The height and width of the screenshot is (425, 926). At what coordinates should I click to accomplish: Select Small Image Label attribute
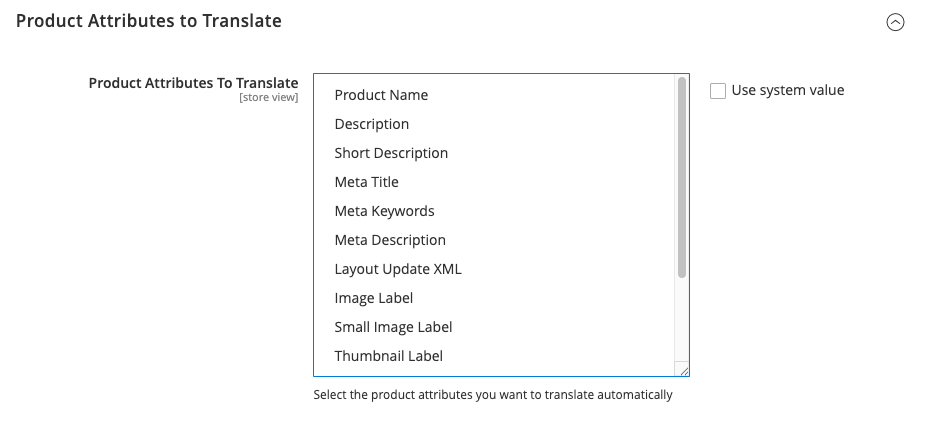[x=393, y=327]
